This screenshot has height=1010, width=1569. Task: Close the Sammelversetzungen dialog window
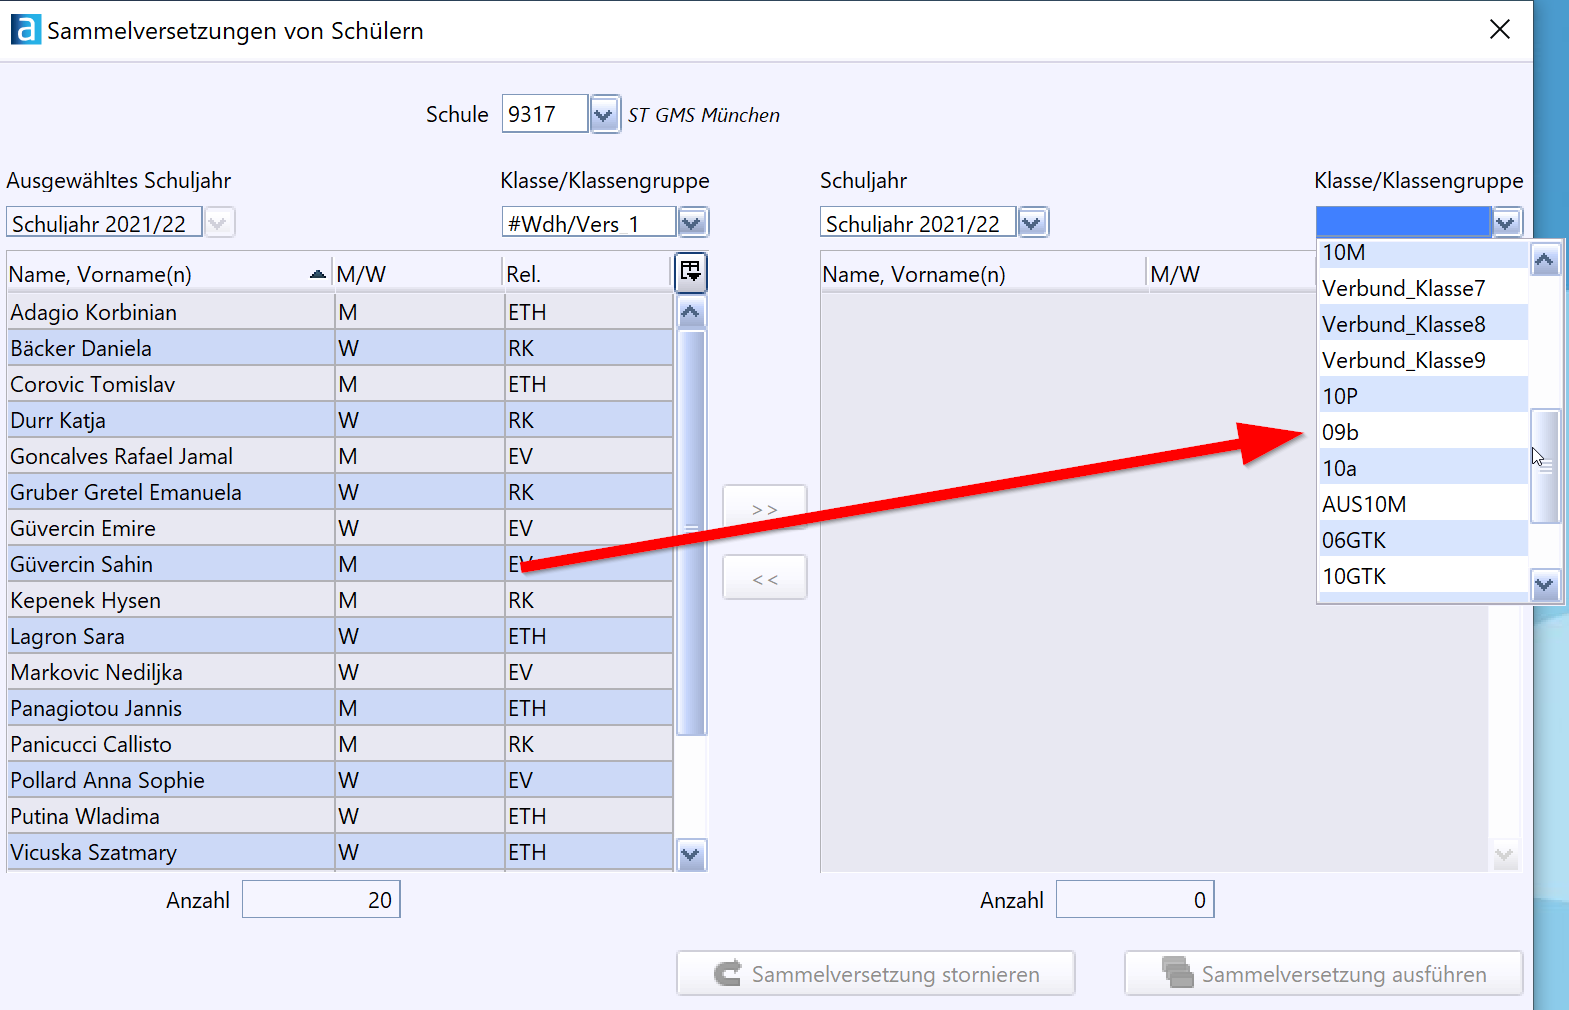[1499, 30]
